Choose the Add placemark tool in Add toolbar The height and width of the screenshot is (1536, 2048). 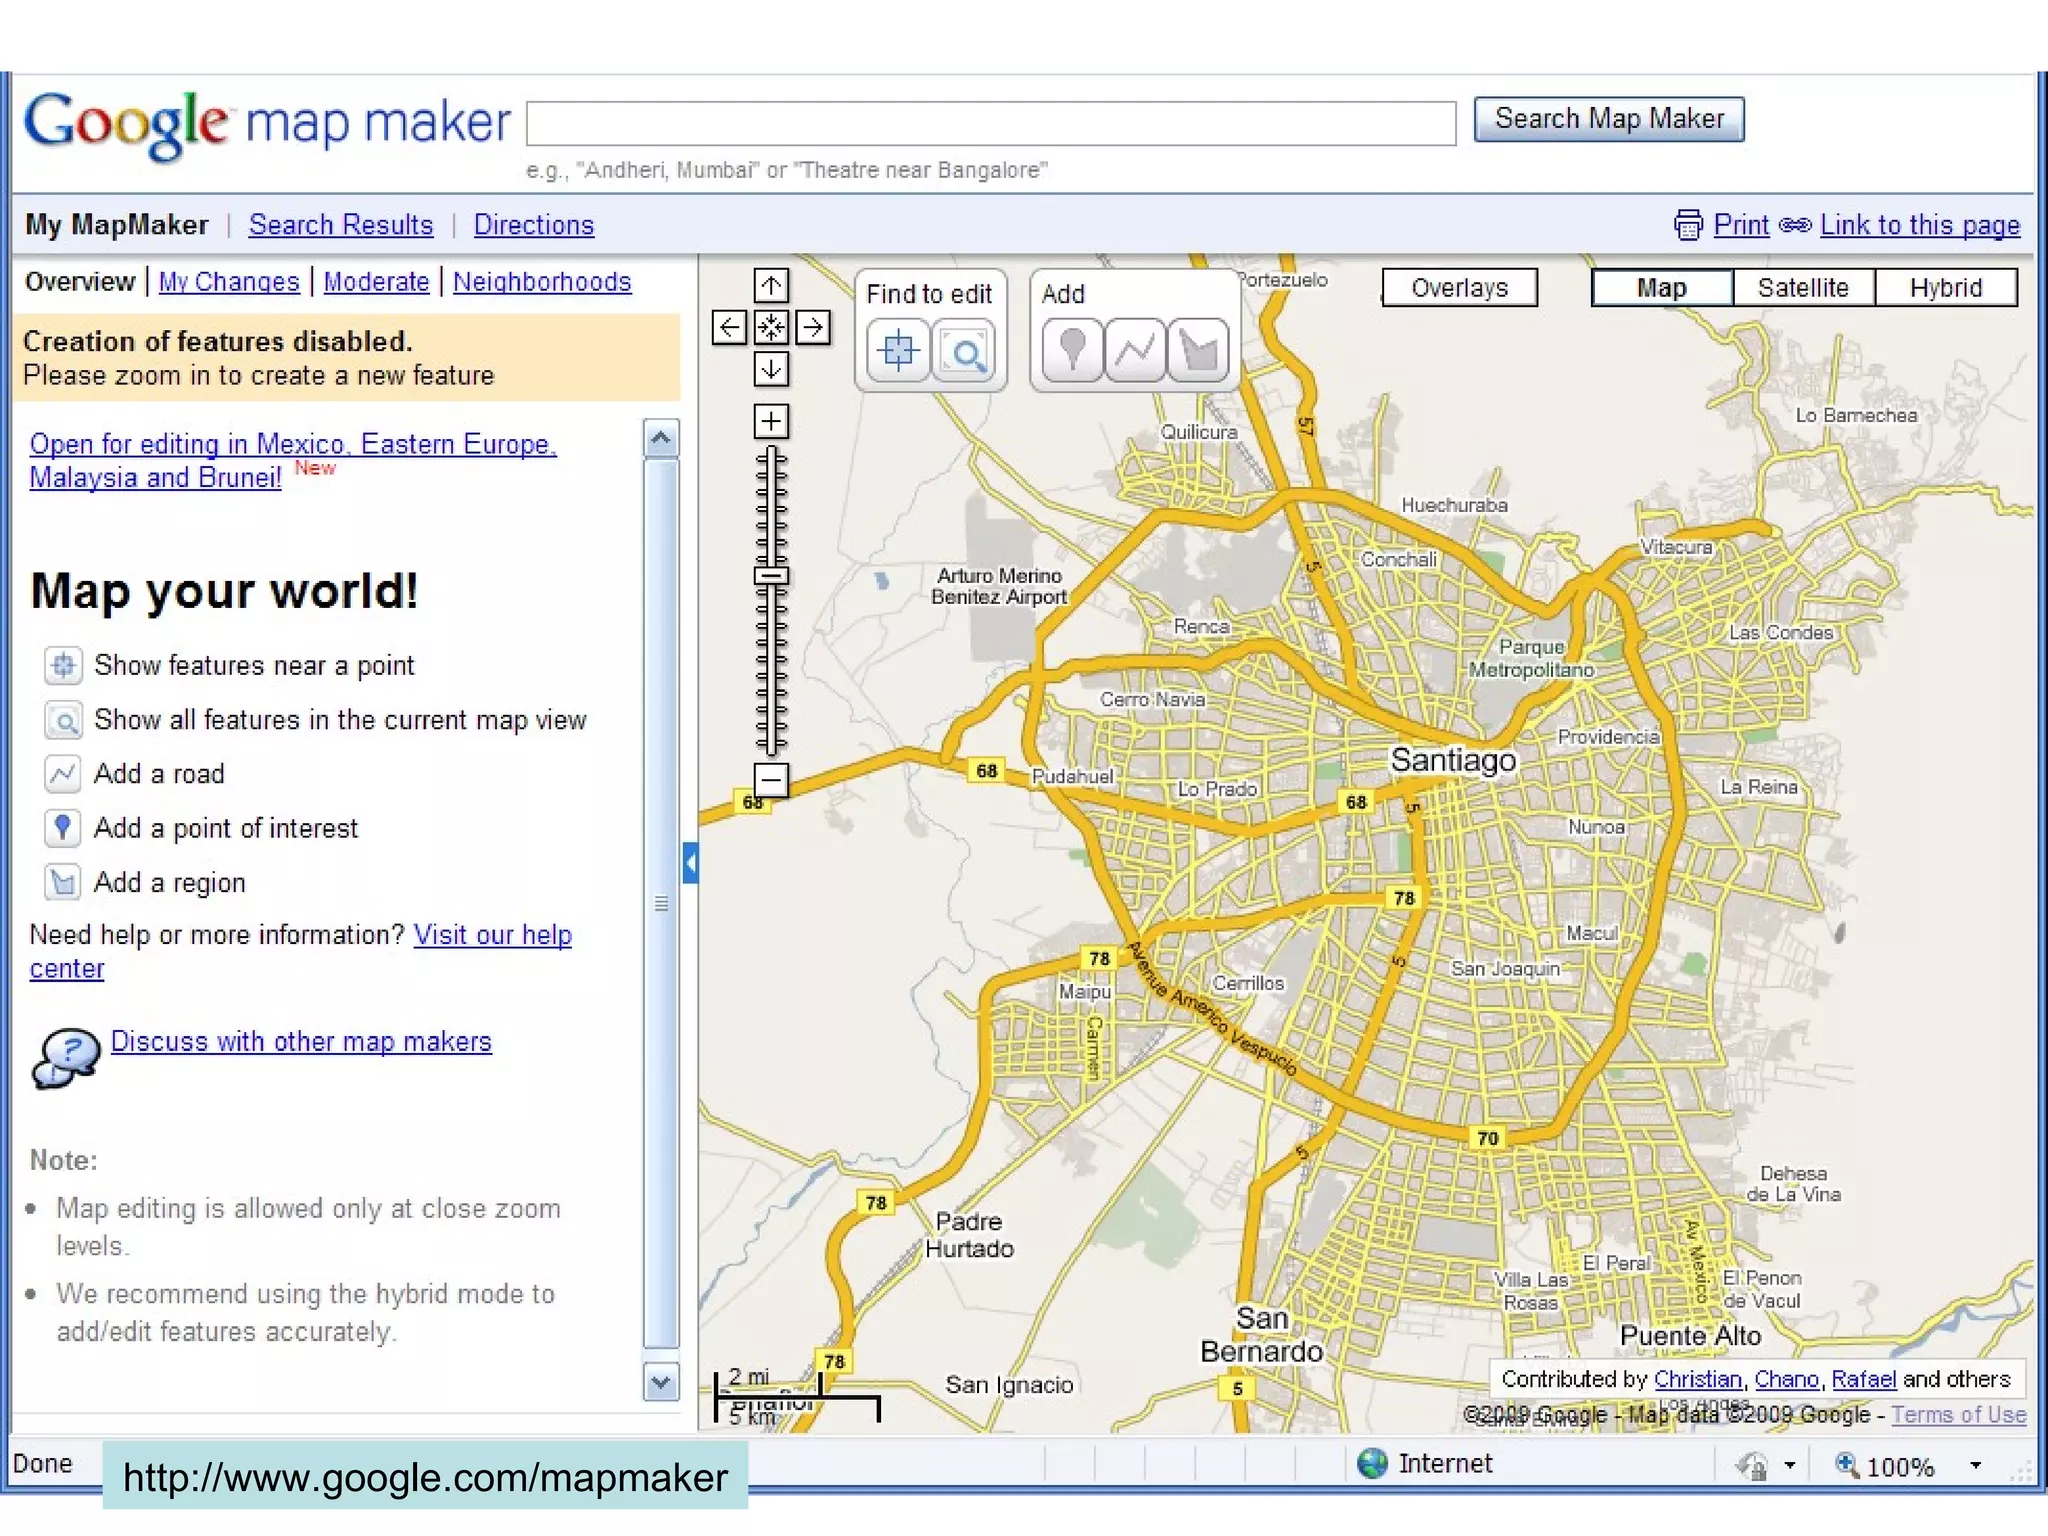(1072, 351)
